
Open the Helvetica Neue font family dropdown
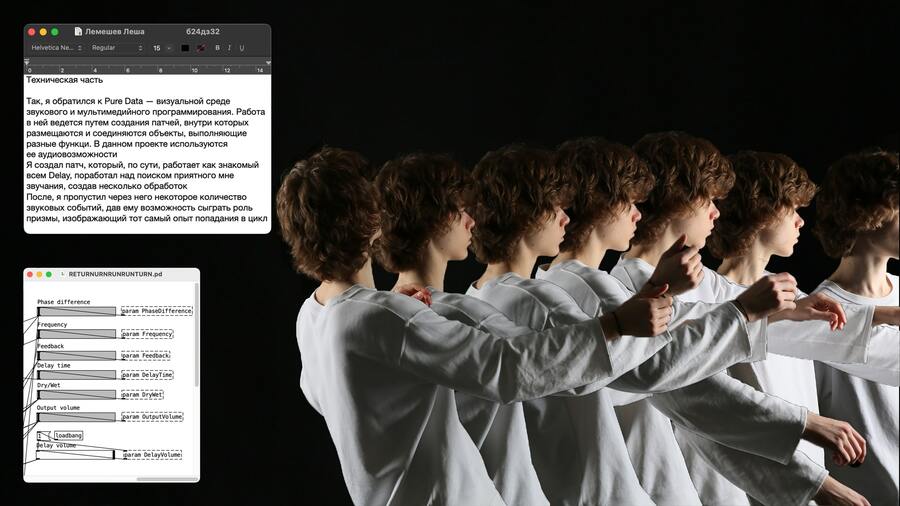(56, 48)
